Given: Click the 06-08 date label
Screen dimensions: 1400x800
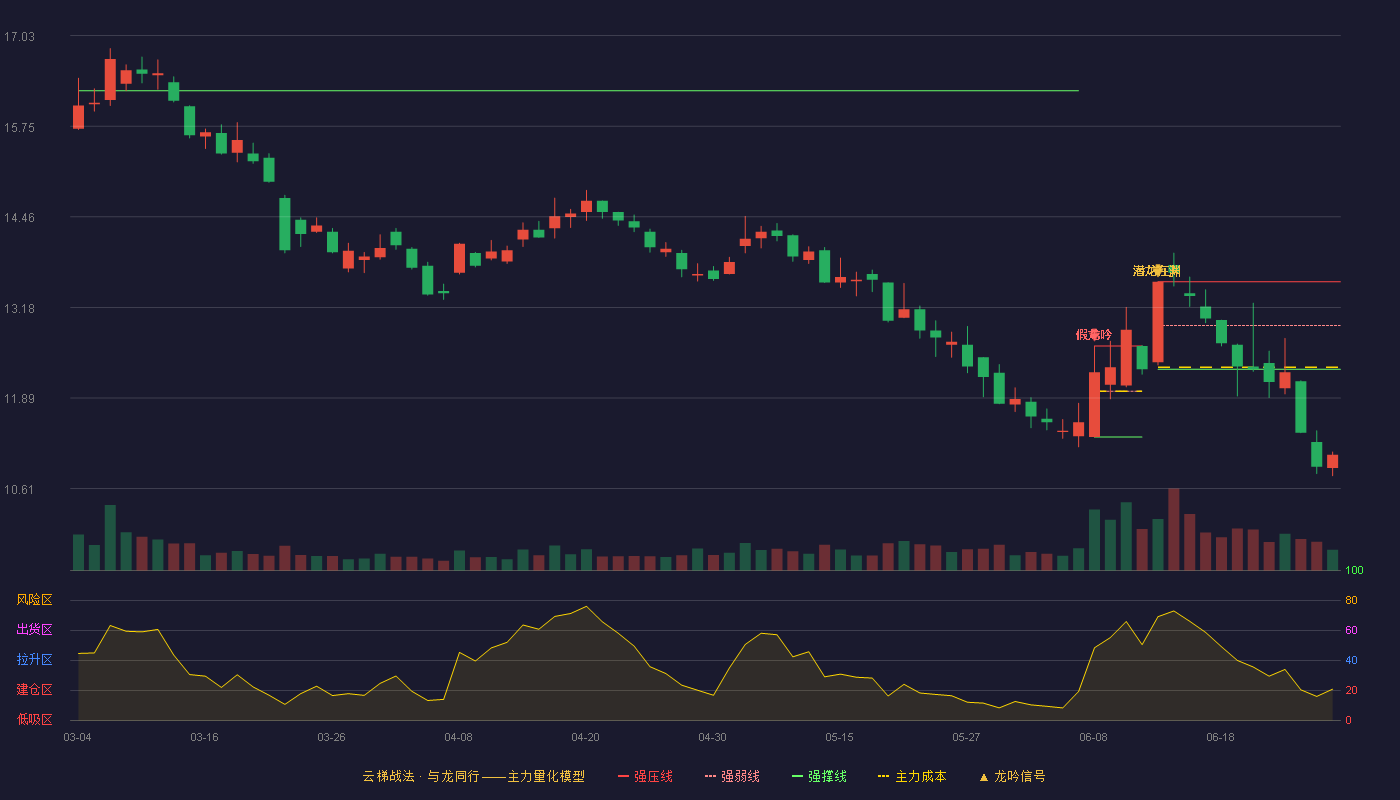Looking at the screenshot, I should (1093, 737).
